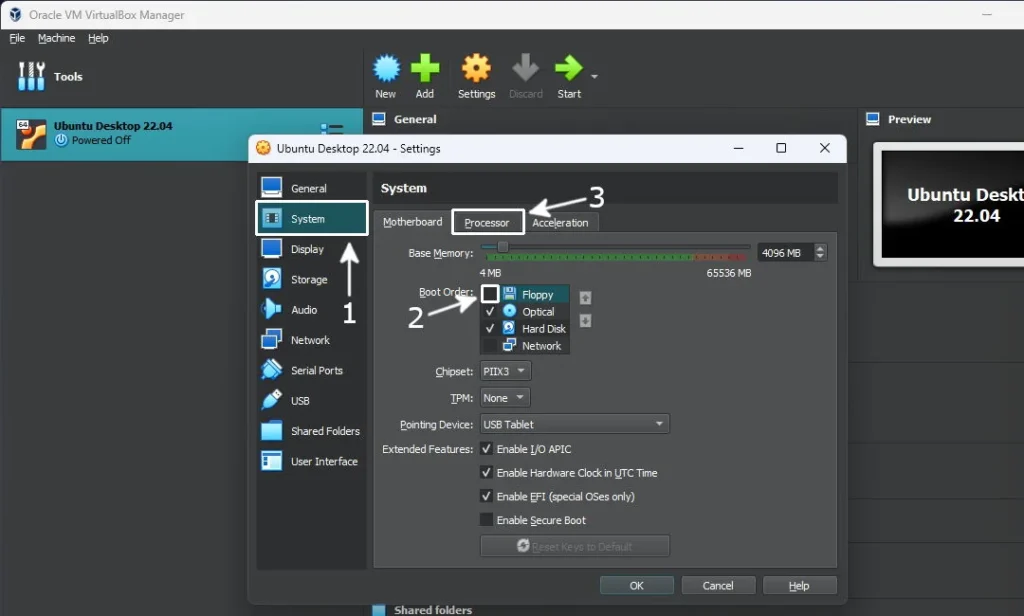Disable Enable EFI (special OSes only)
Image resolution: width=1024 pixels, height=616 pixels.
[486, 496]
